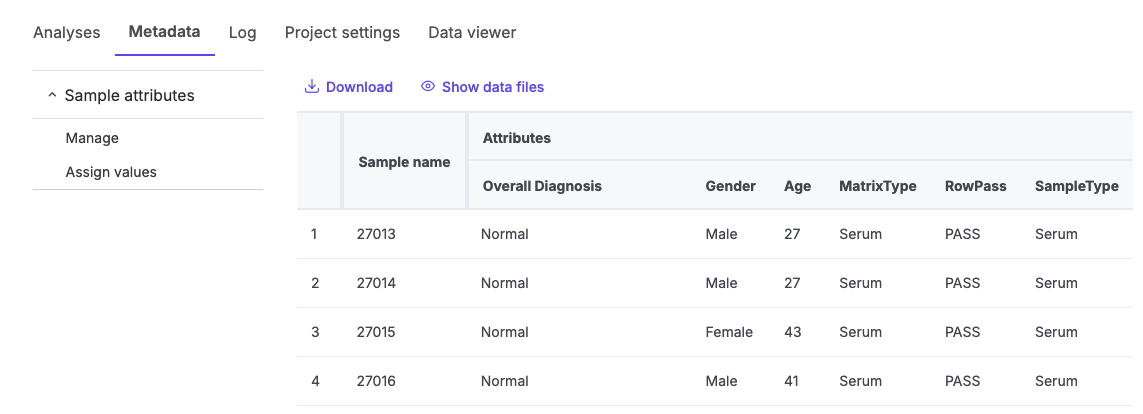Open Manage under Sample attributes
Image resolution: width=1143 pixels, height=414 pixels.
tap(92, 138)
